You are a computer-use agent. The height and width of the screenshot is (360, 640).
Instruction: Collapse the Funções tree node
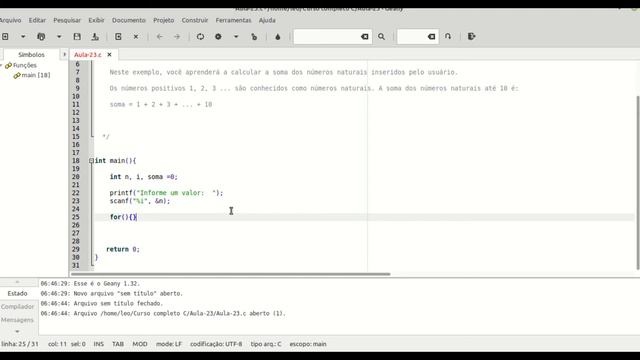(x=1, y=65)
